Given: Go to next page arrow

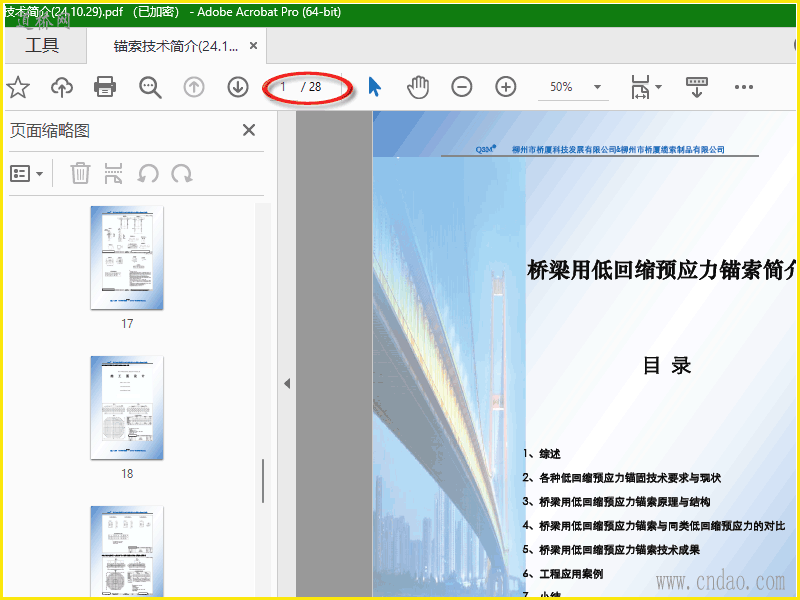Looking at the screenshot, I should coord(238,87).
